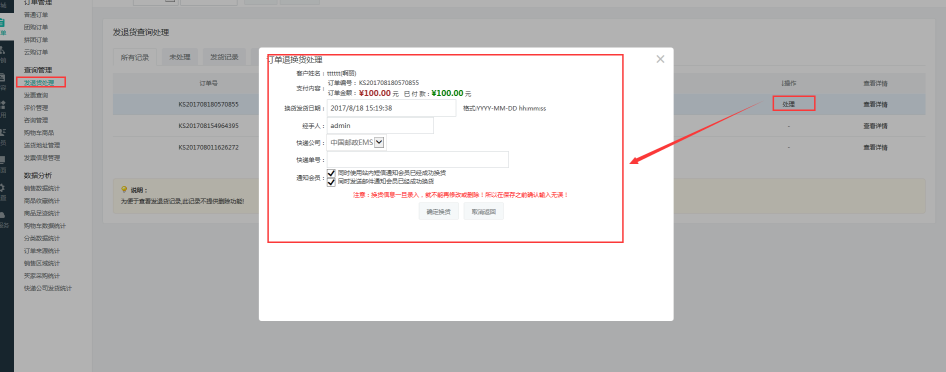This screenshot has width=946, height=372.
Task: Click the light bulb 说明 icon
Action: point(124,189)
